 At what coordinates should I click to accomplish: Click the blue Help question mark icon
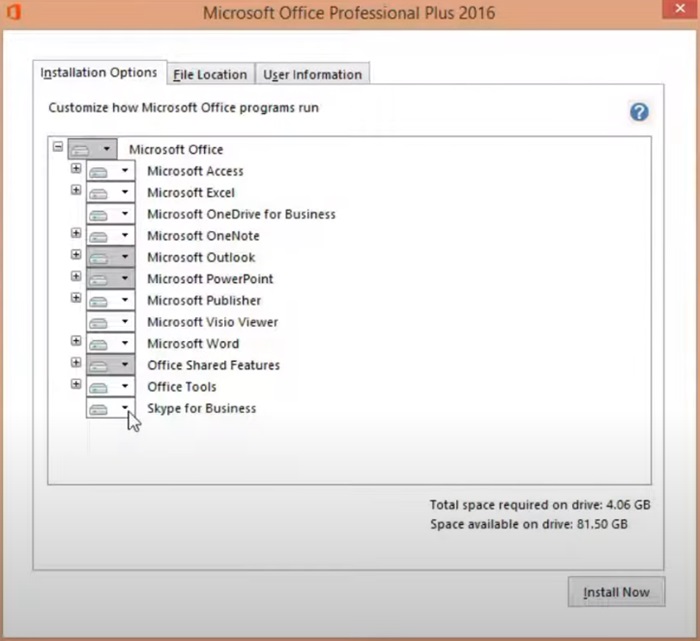(639, 112)
